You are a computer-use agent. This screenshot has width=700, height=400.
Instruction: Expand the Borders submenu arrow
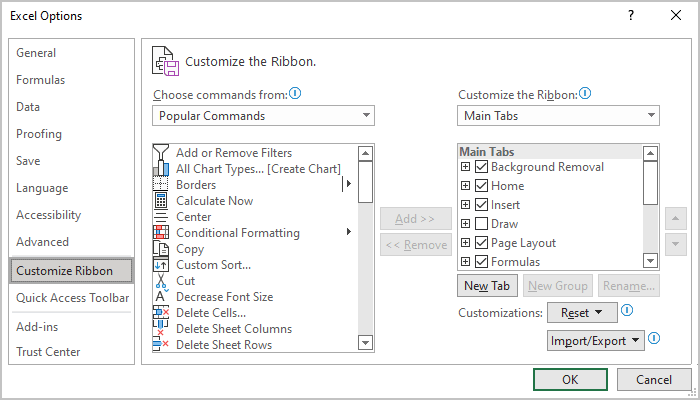coord(348,183)
